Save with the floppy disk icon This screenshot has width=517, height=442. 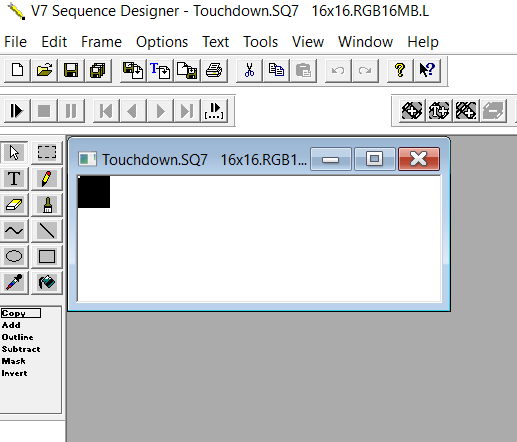coord(71,71)
